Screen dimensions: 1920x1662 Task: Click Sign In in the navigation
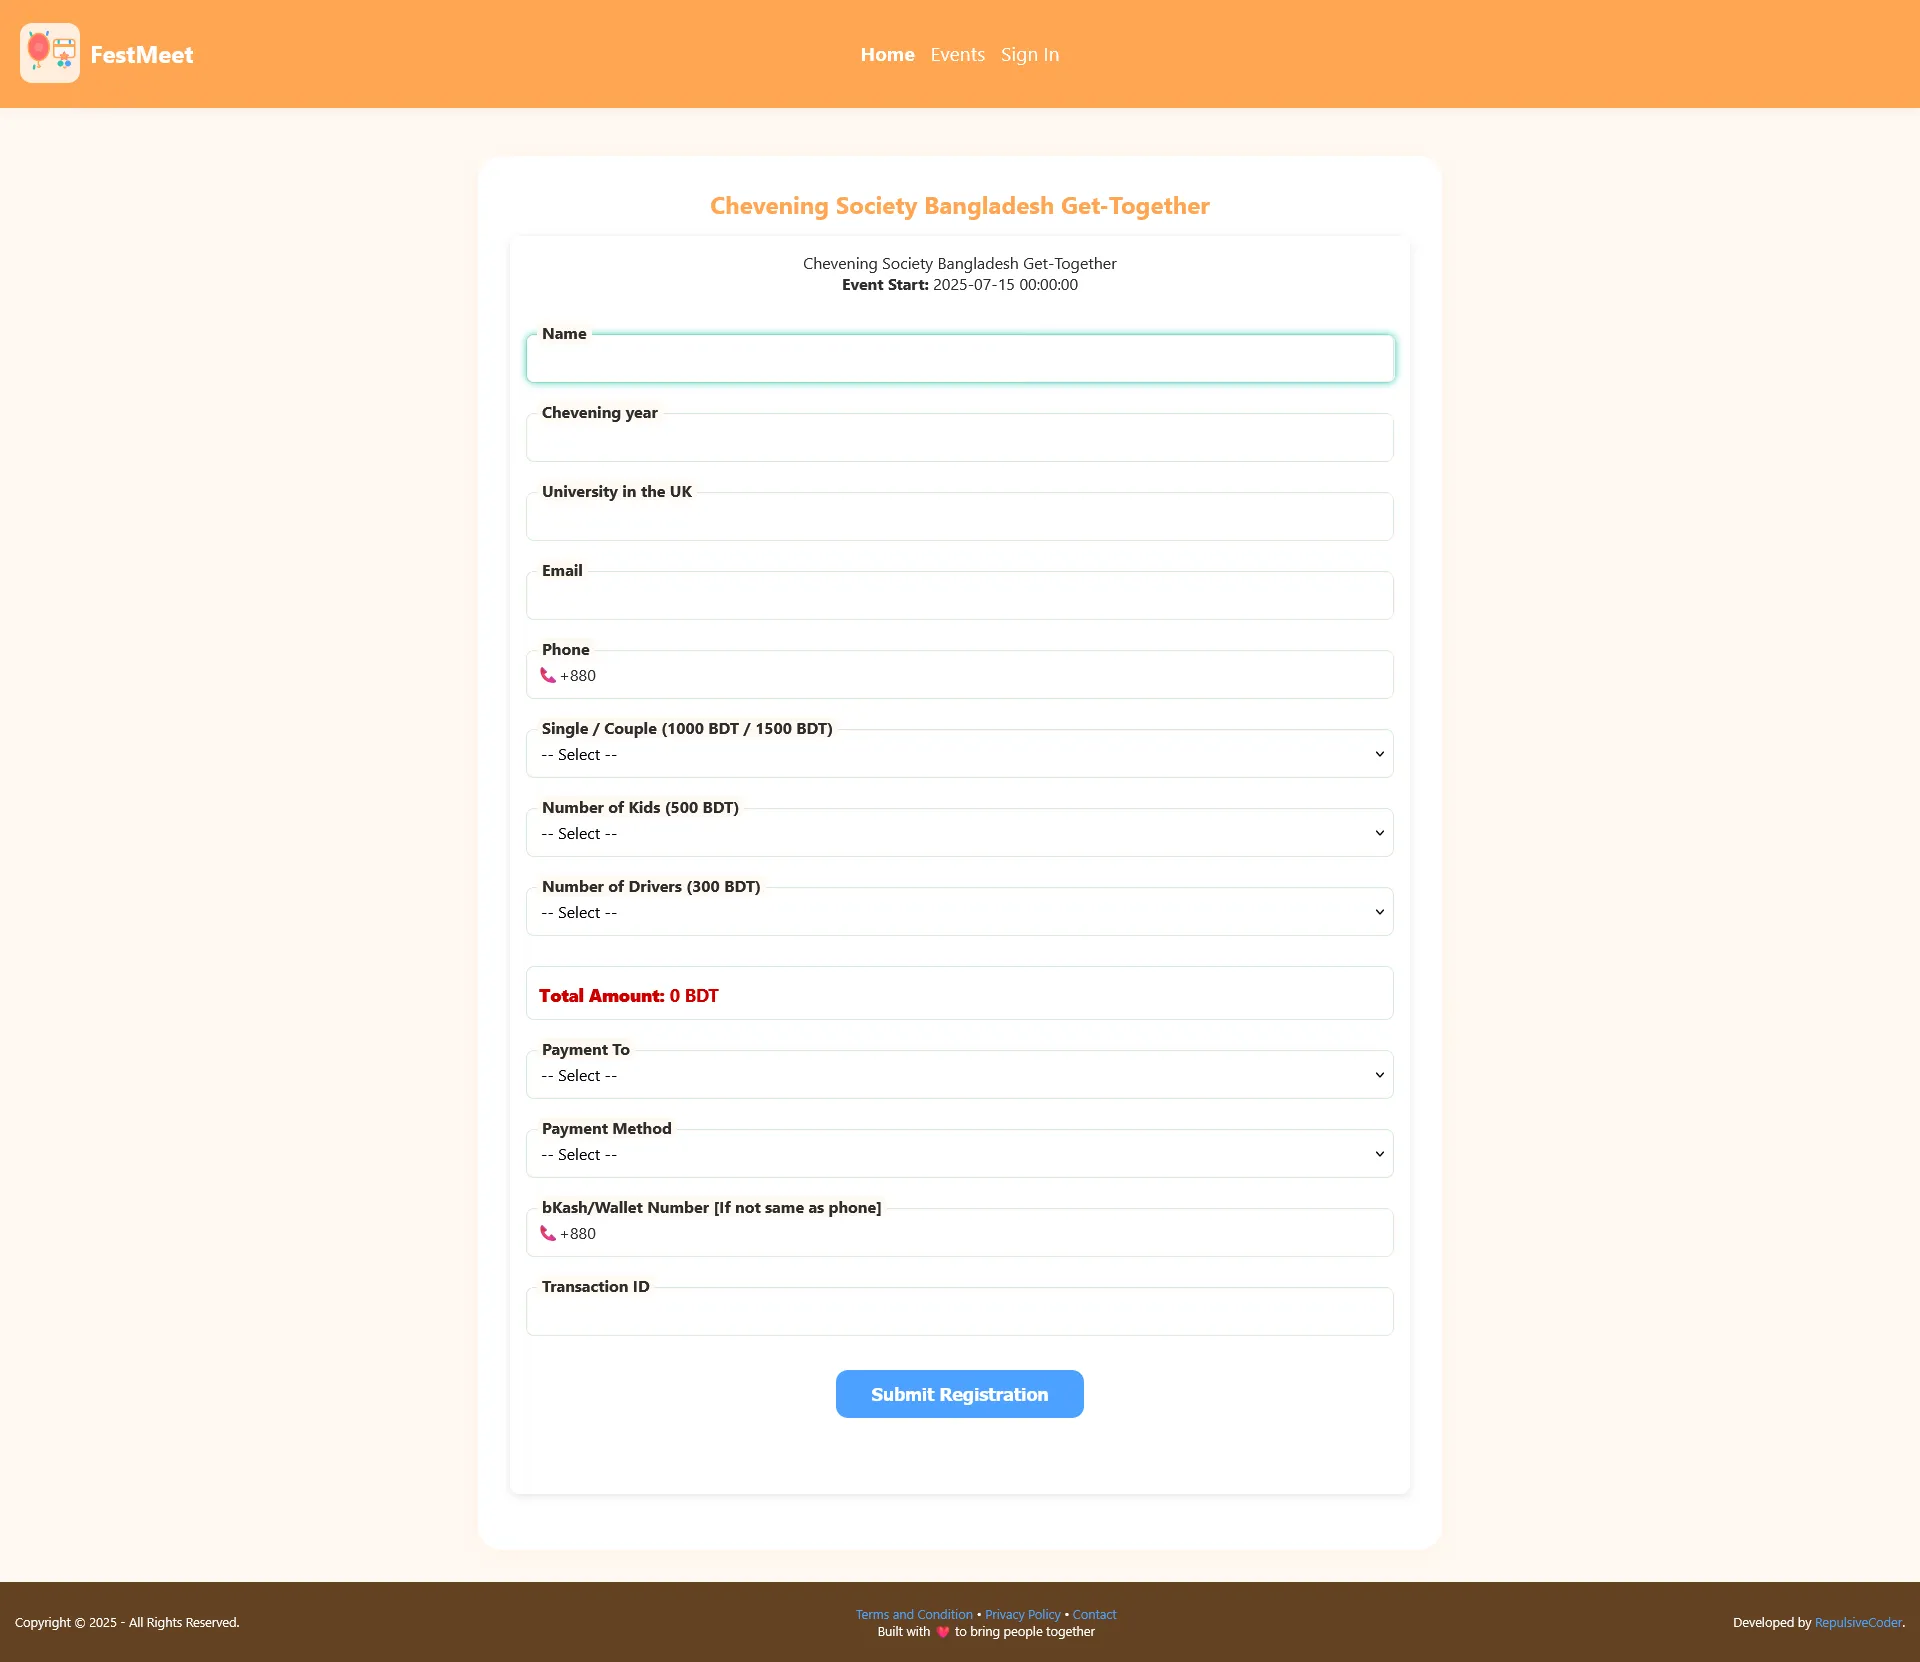point(1029,55)
